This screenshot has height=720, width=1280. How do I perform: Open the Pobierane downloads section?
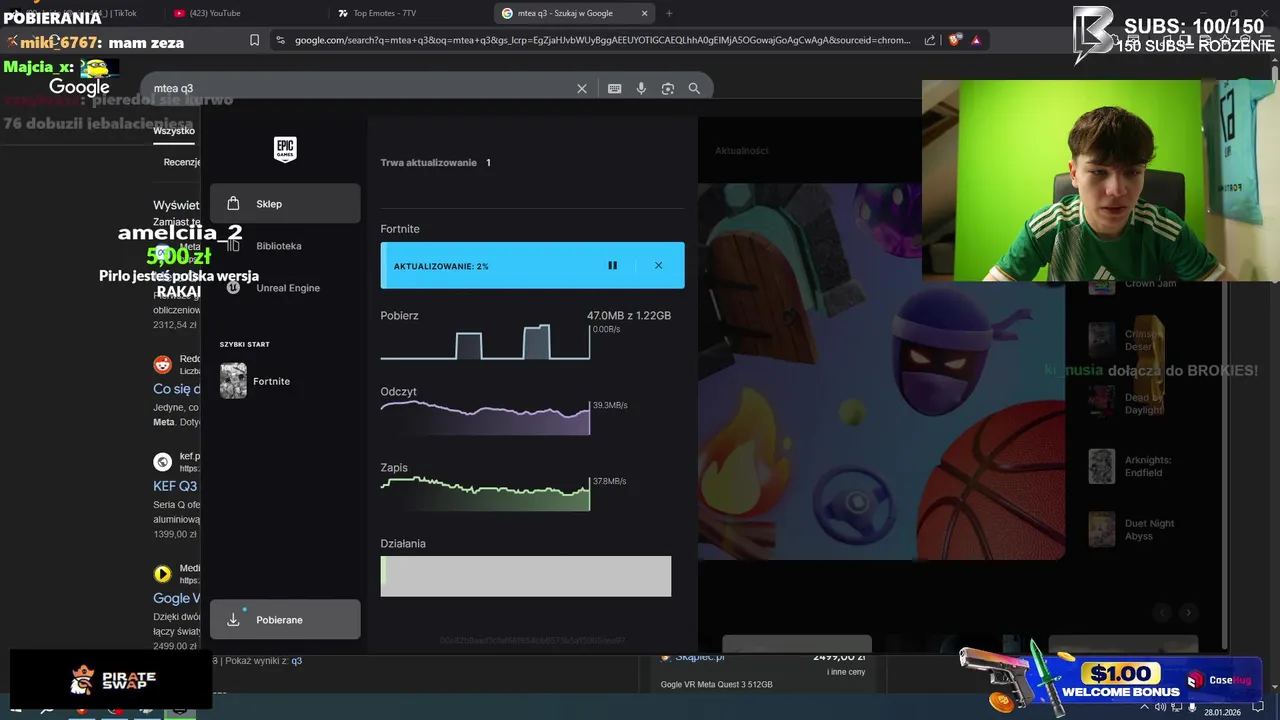tap(285, 620)
